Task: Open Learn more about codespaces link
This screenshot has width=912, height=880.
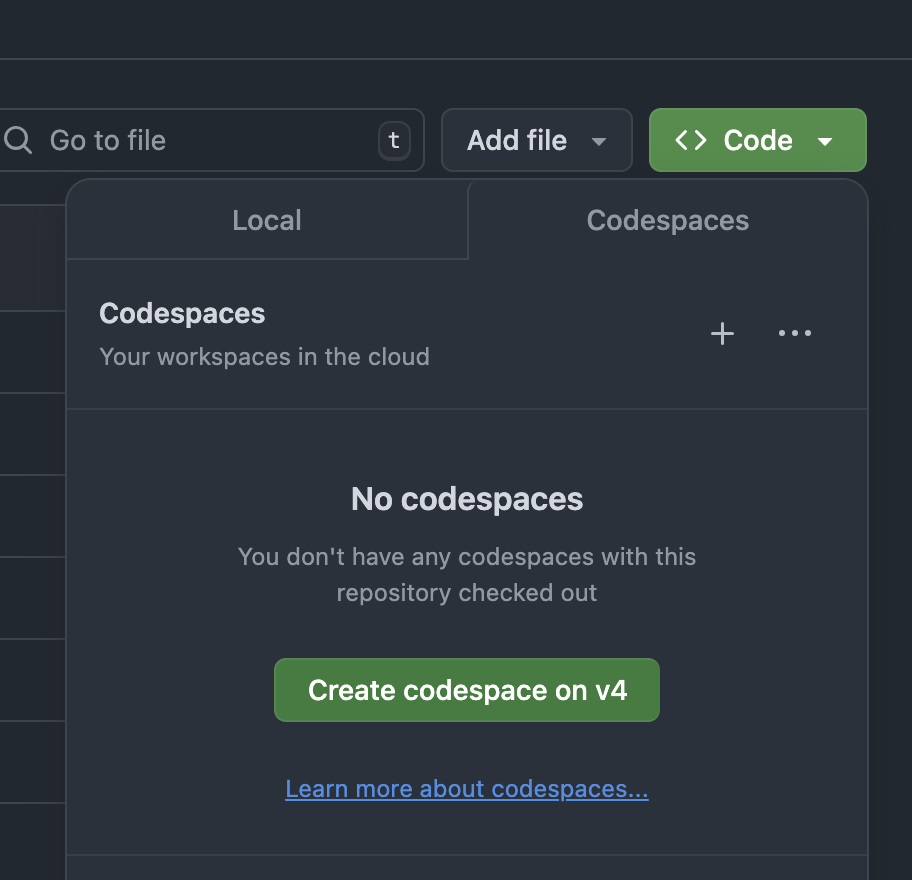Action: (467, 789)
